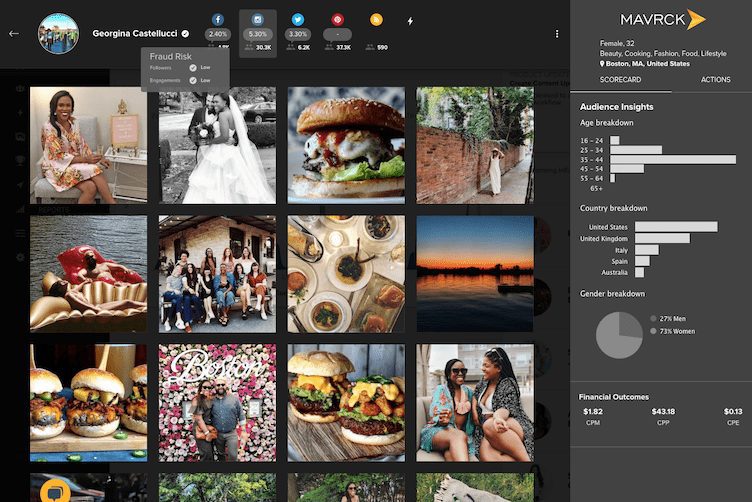
Task: Open the overhead table of dishes photo
Action: [x=346, y=274]
